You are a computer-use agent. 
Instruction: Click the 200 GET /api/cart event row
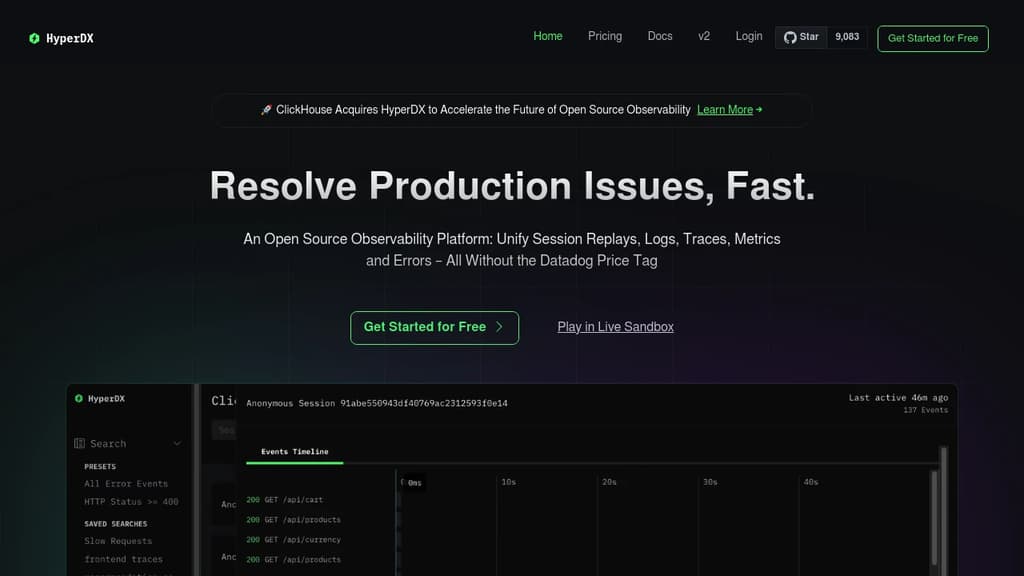[285, 500]
